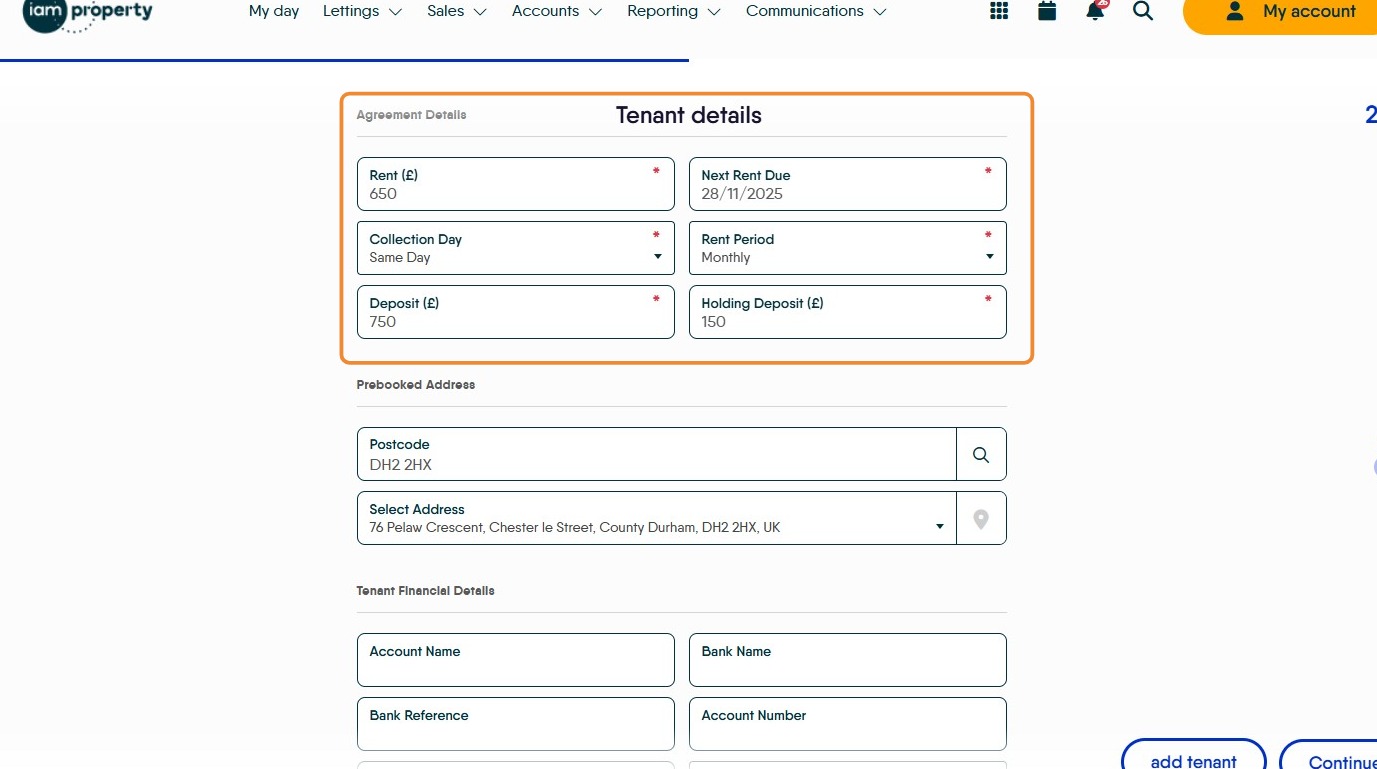The width and height of the screenshot is (1377, 769).
Task: Click the postcode lookup search icon
Action: 981,455
